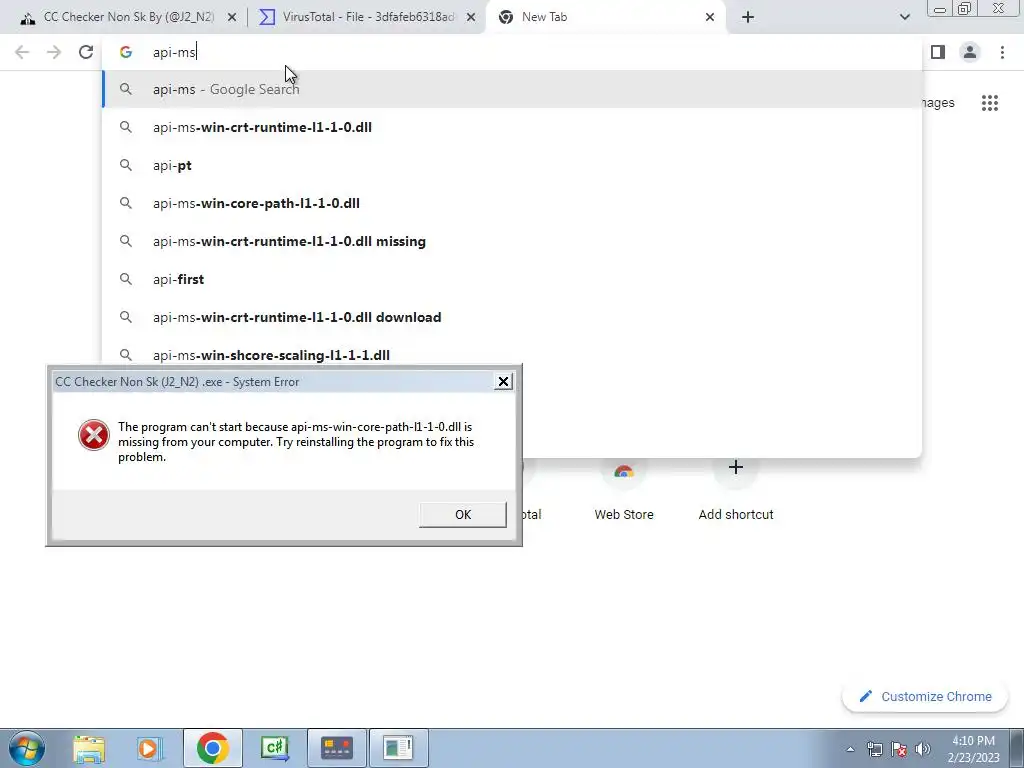Select suggestion api-ms-win-crt-runtime-l1-1-0.dll
The width and height of the screenshot is (1024, 768).
coord(511,127)
